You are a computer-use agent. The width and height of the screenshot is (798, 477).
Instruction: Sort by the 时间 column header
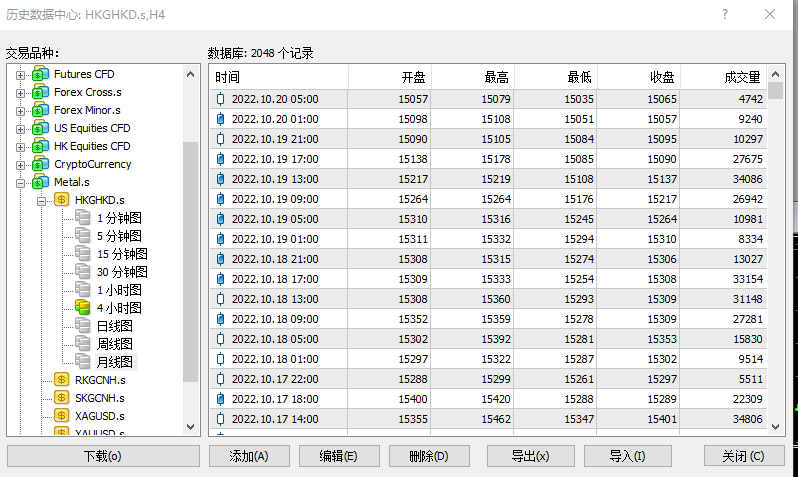[x=278, y=77]
